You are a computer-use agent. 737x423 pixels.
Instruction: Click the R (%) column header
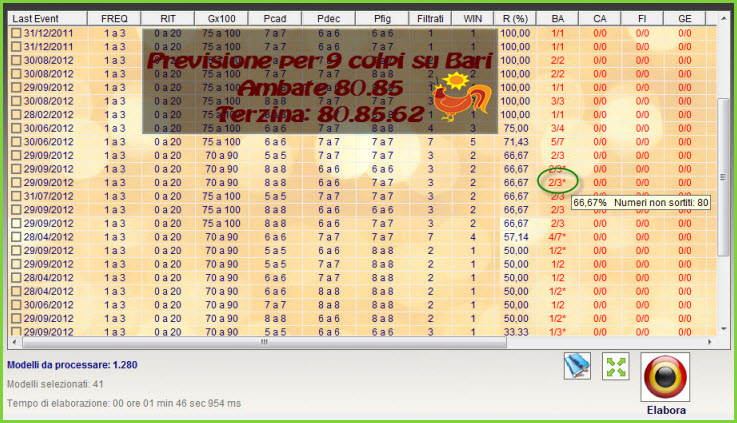click(x=514, y=18)
